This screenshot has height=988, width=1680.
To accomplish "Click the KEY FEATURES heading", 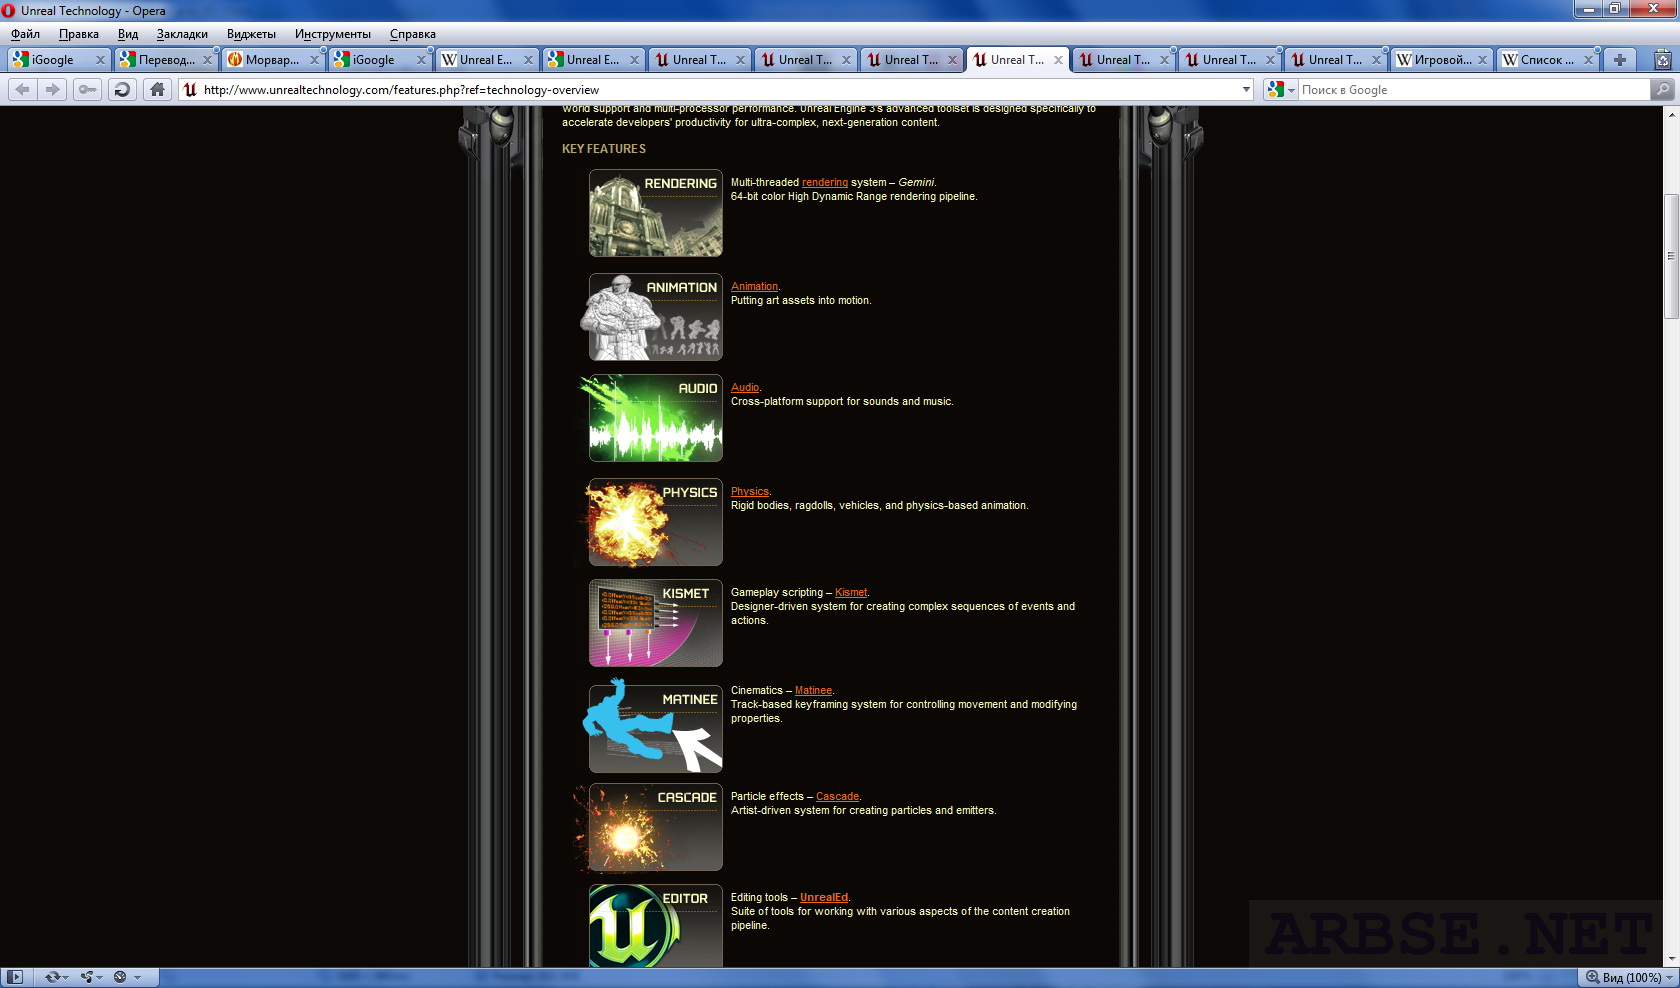I will [x=604, y=149].
